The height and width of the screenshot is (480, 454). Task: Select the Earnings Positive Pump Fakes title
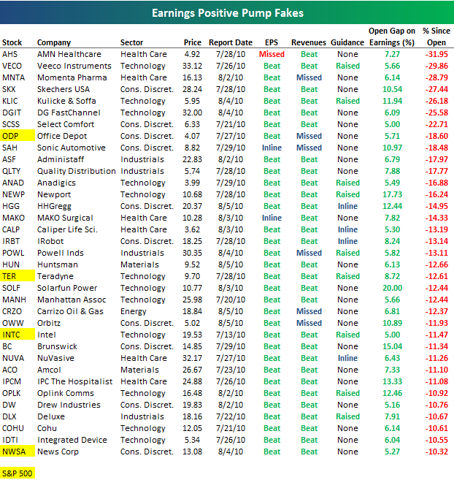[228, 13]
